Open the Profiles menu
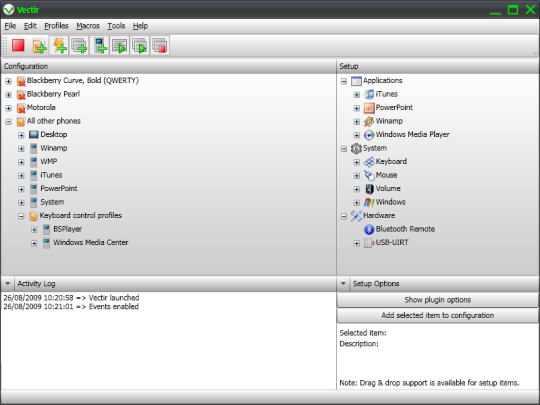 [x=56, y=26]
